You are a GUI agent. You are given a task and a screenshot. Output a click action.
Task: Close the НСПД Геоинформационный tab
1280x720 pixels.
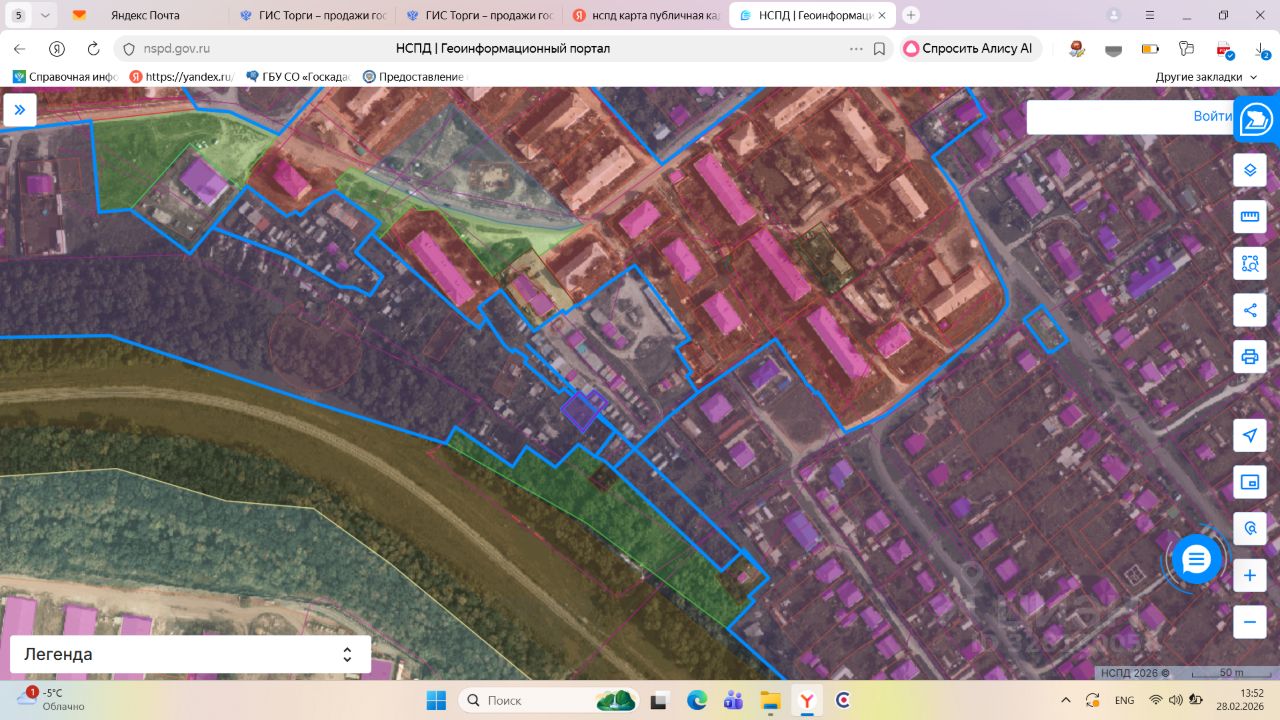(x=882, y=15)
